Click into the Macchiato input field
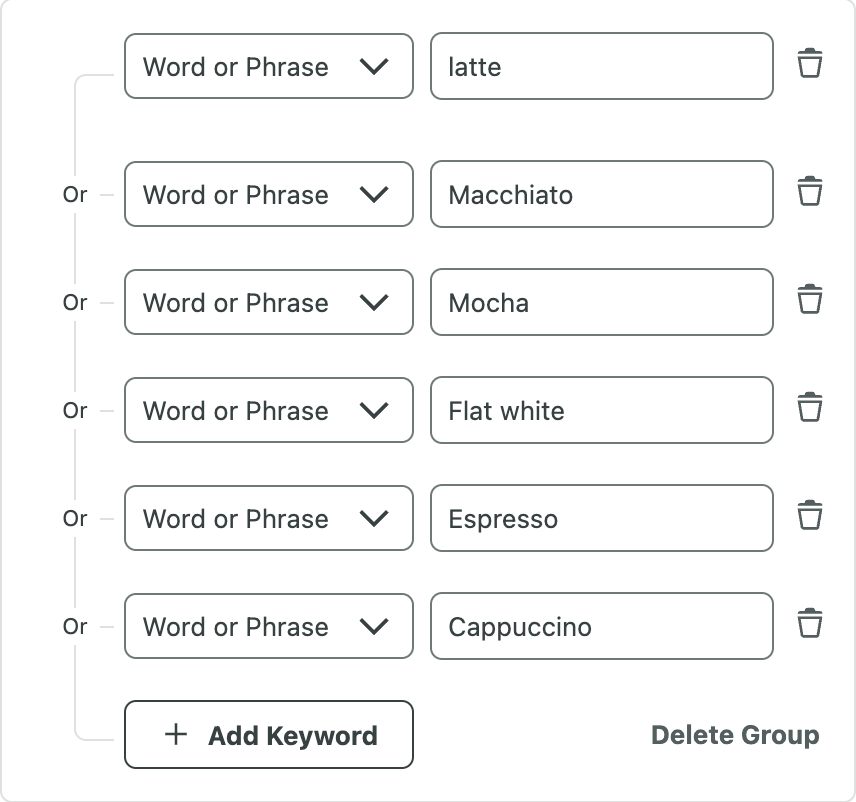The image size is (856, 802). pyautogui.click(x=602, y=194)
